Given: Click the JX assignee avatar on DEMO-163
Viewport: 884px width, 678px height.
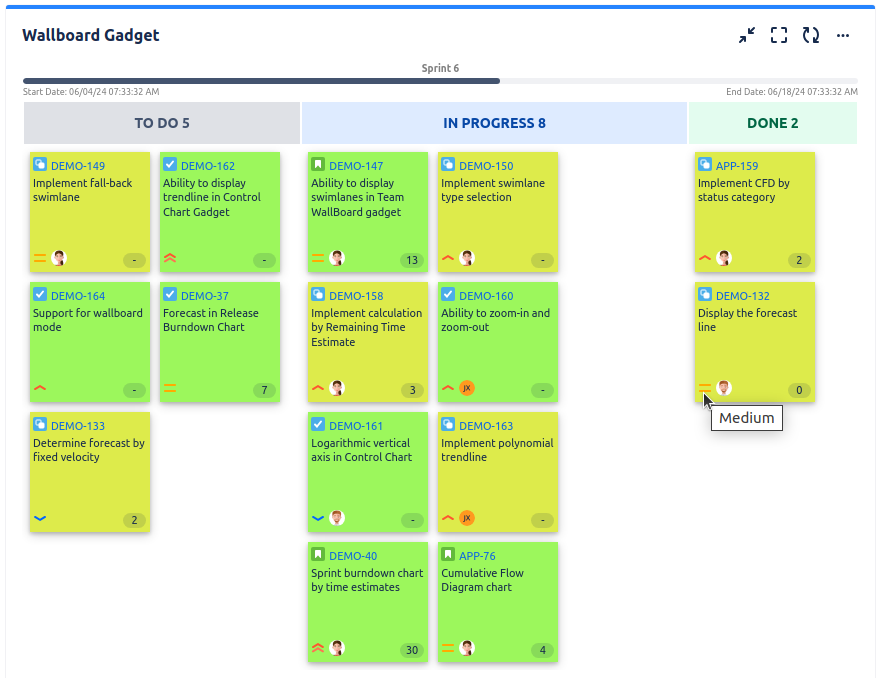Looking at the screenshot, I should click(x=467, y=519).
